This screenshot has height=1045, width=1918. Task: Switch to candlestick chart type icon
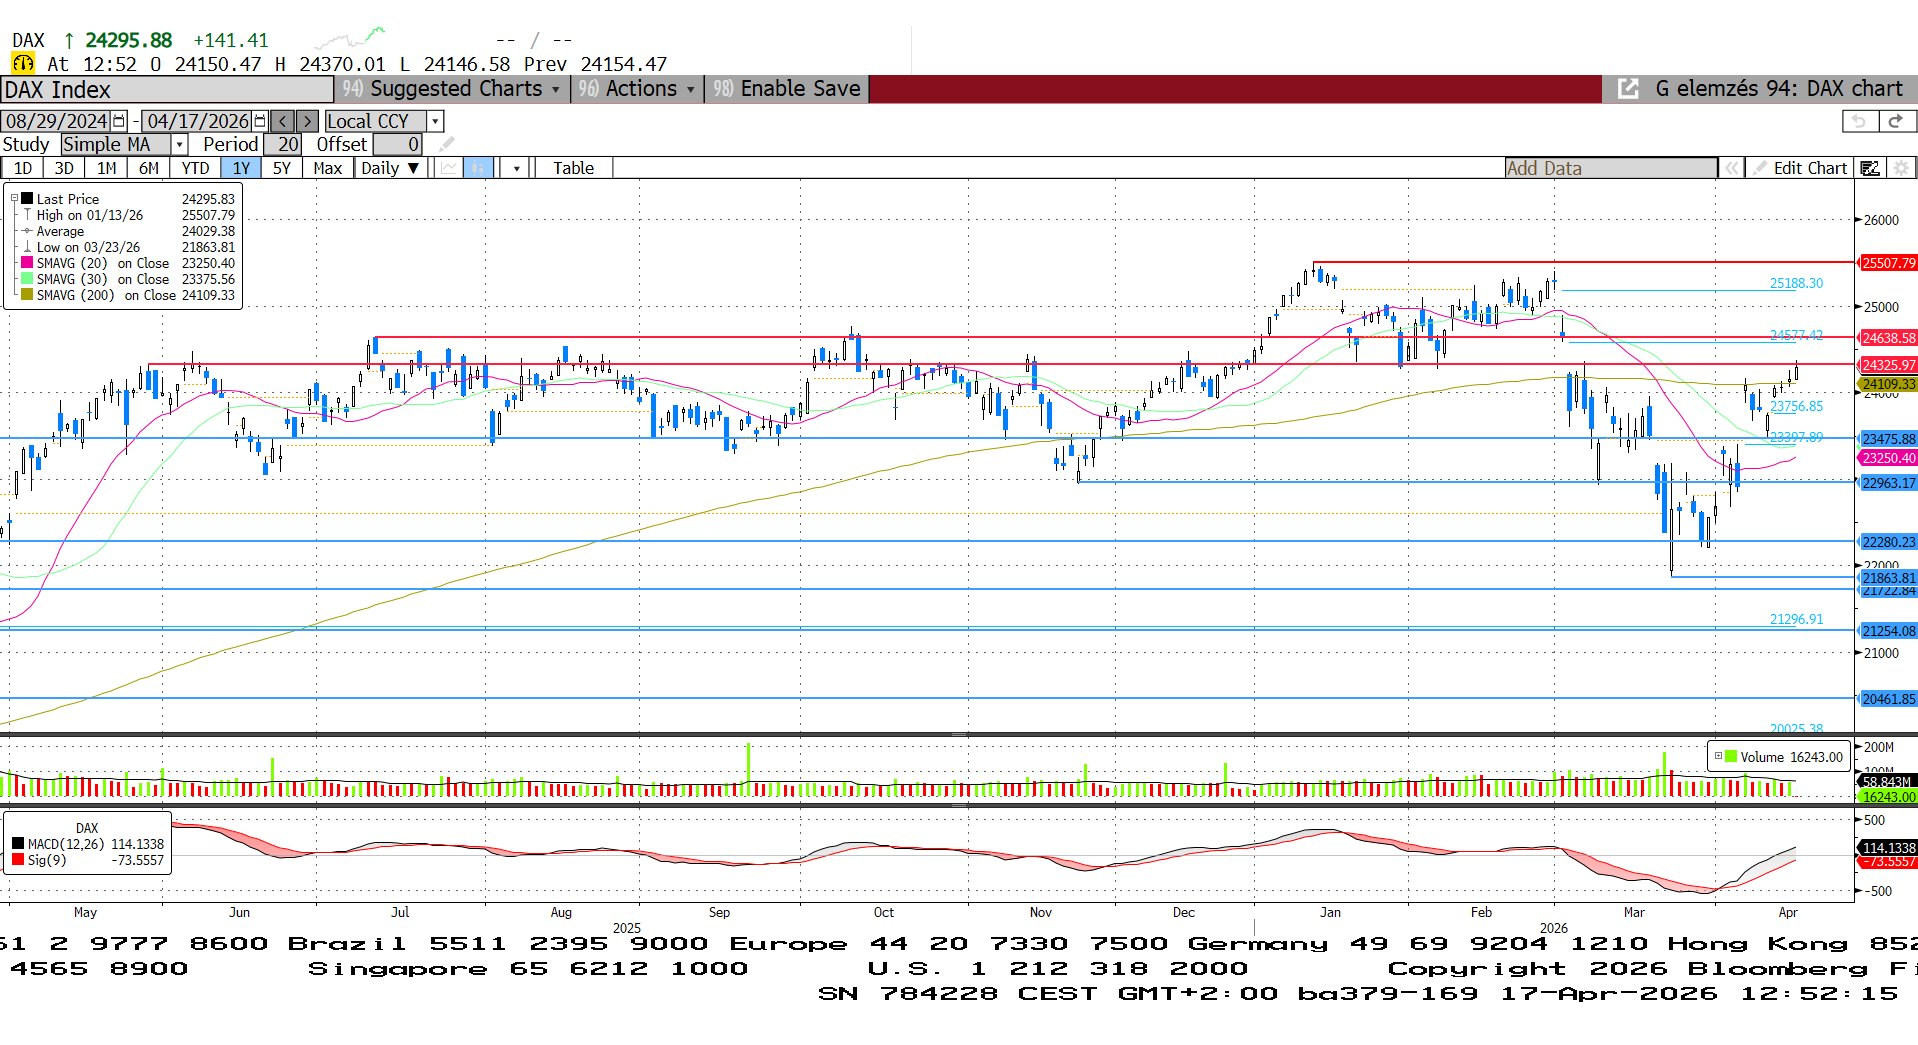coord(478,168)
